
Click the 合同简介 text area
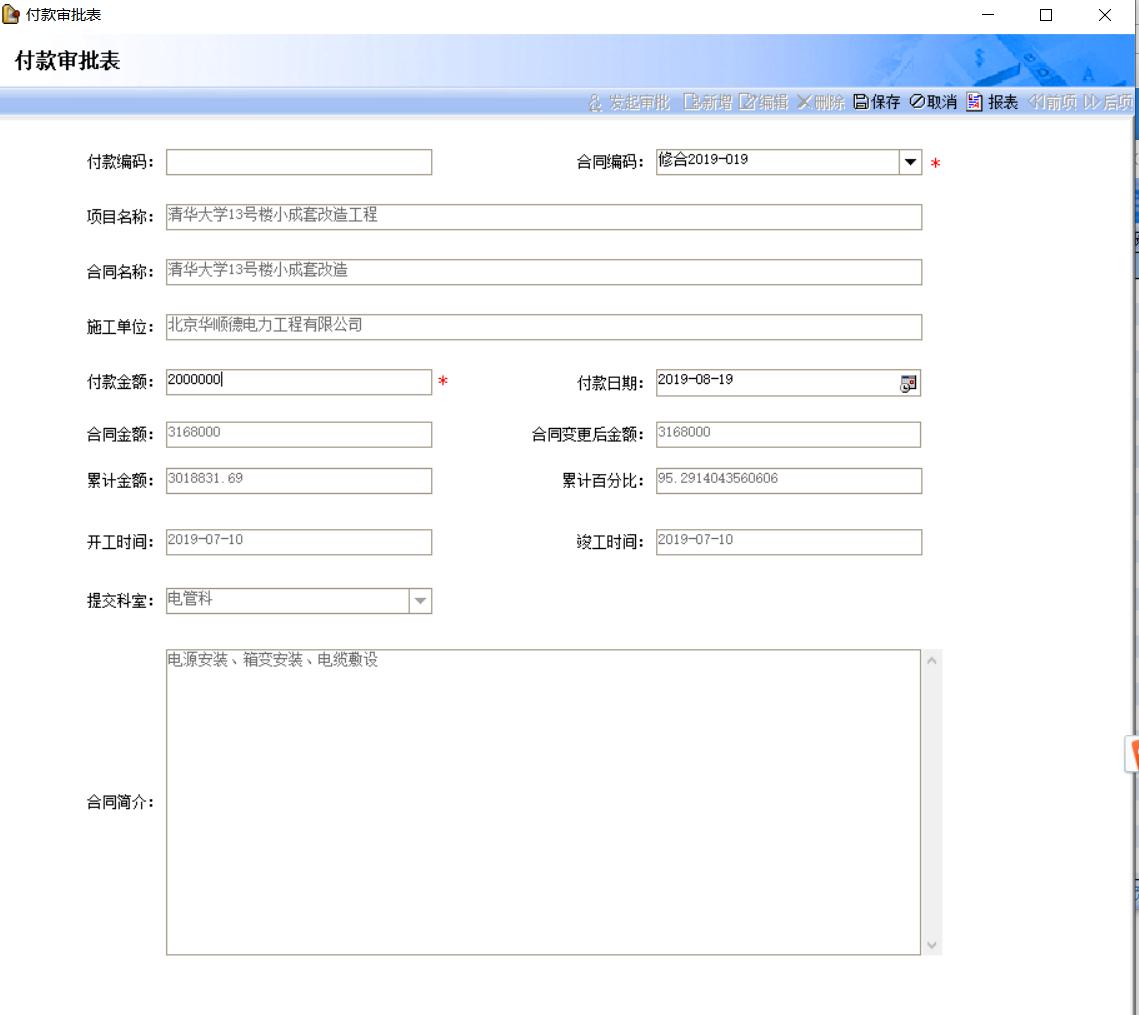tap(543, 802)
